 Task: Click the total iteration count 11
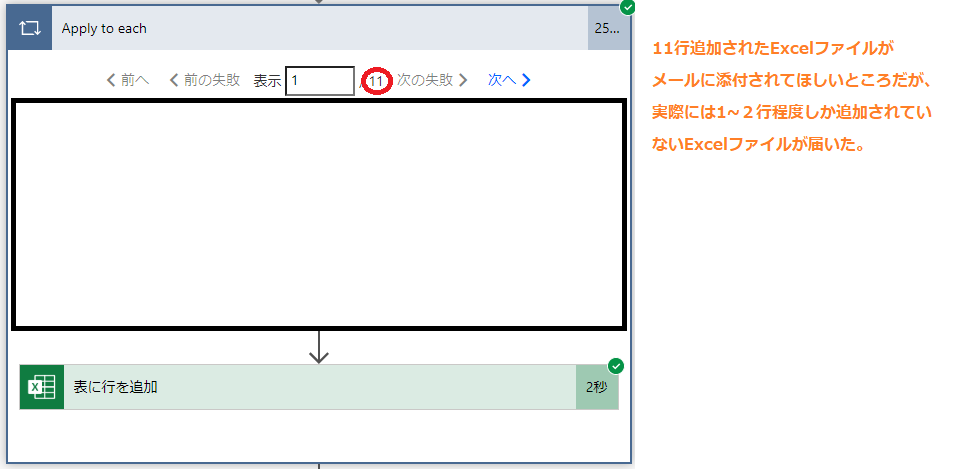376,81
